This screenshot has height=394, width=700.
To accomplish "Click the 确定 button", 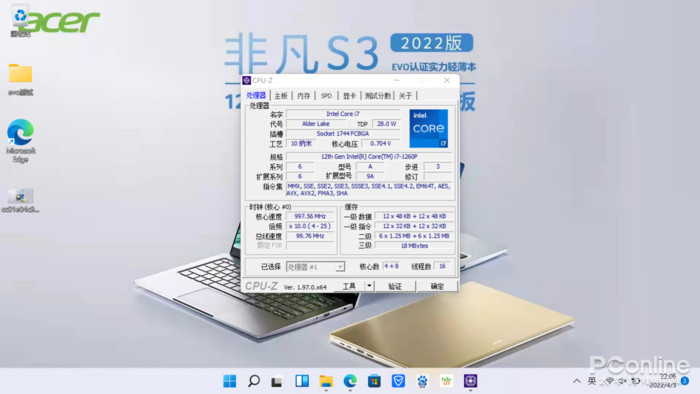I will click(437, 286).
